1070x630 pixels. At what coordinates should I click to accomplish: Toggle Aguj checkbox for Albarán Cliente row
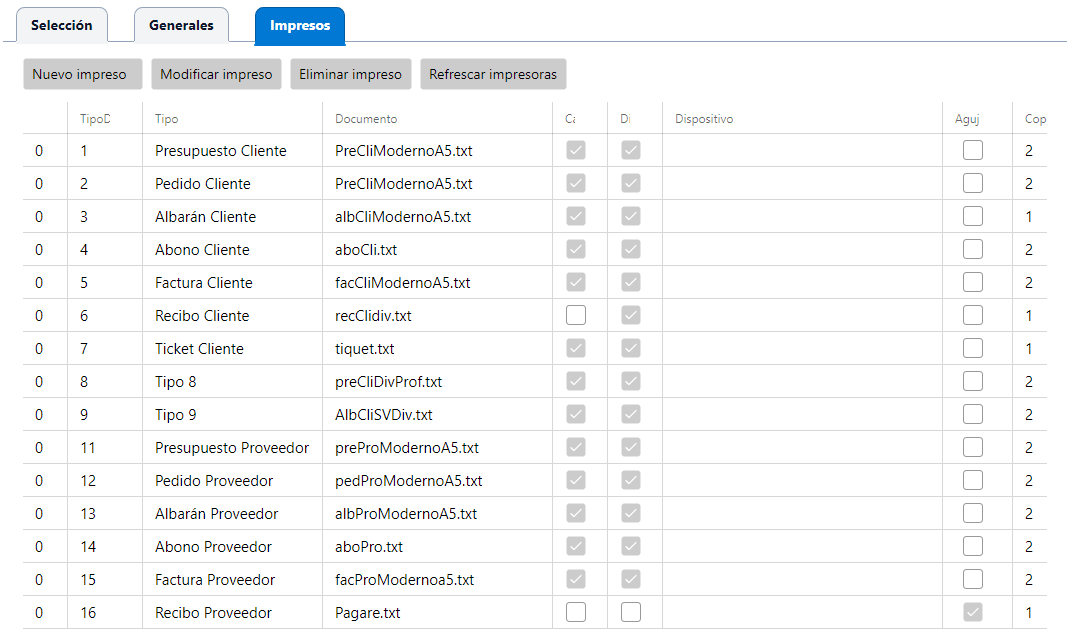(x=972, y=216)
